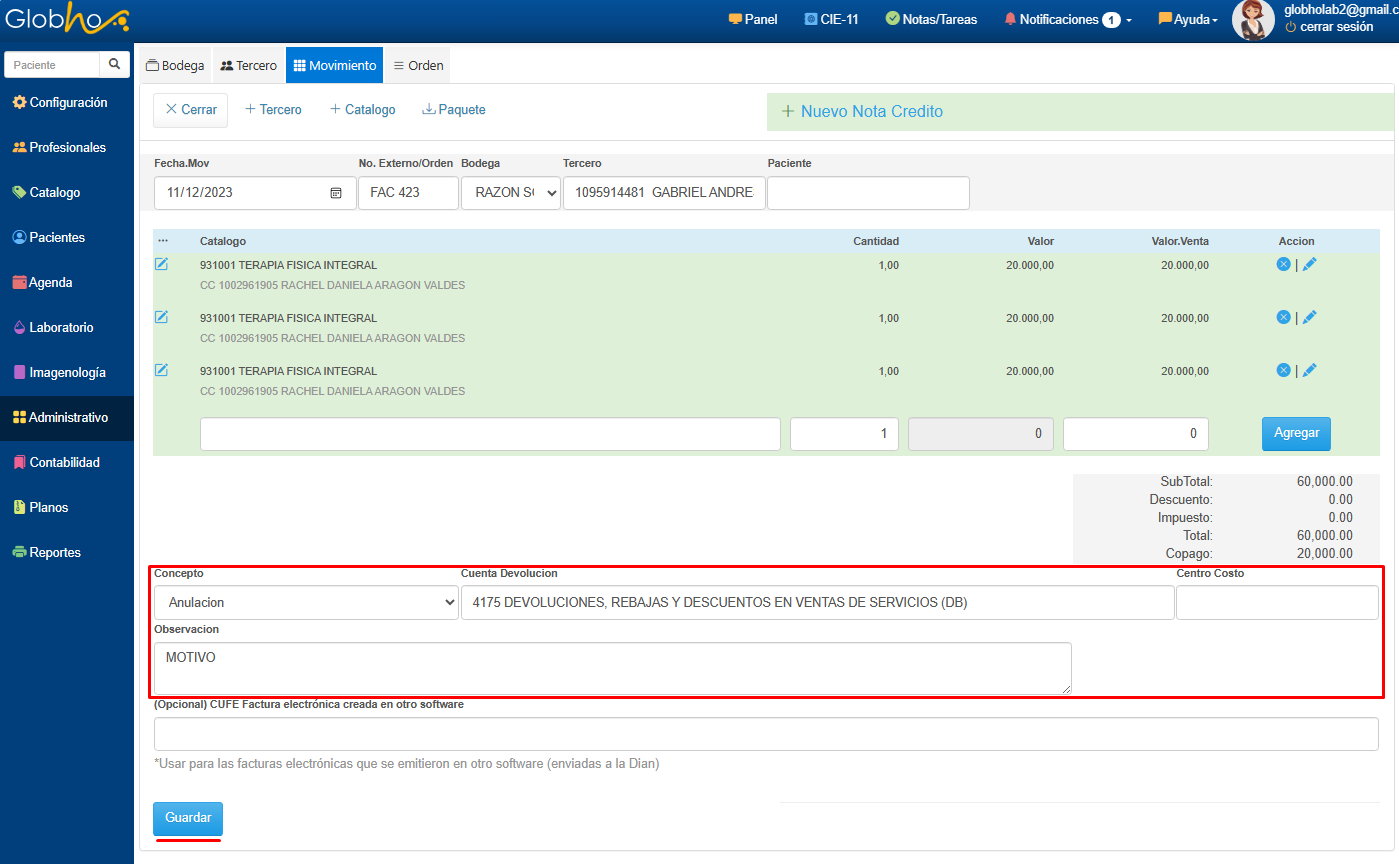Open the Bodega dropdown selector

click(511, 193)
